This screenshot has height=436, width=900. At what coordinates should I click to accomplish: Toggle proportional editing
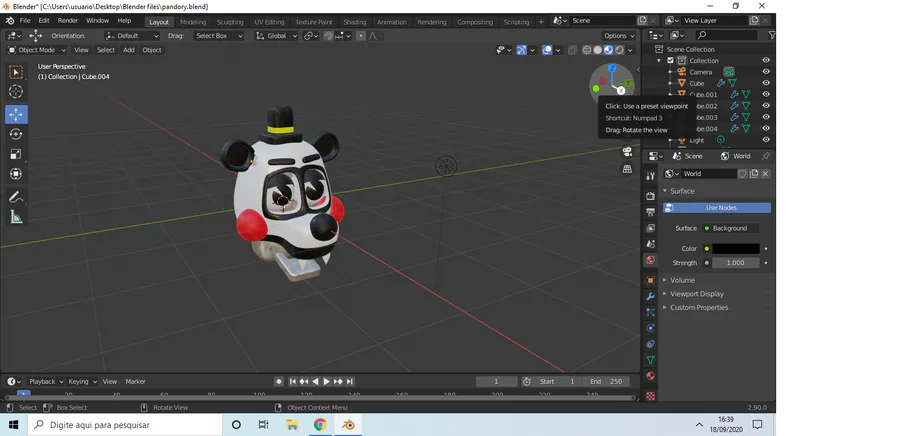point(360,36)
